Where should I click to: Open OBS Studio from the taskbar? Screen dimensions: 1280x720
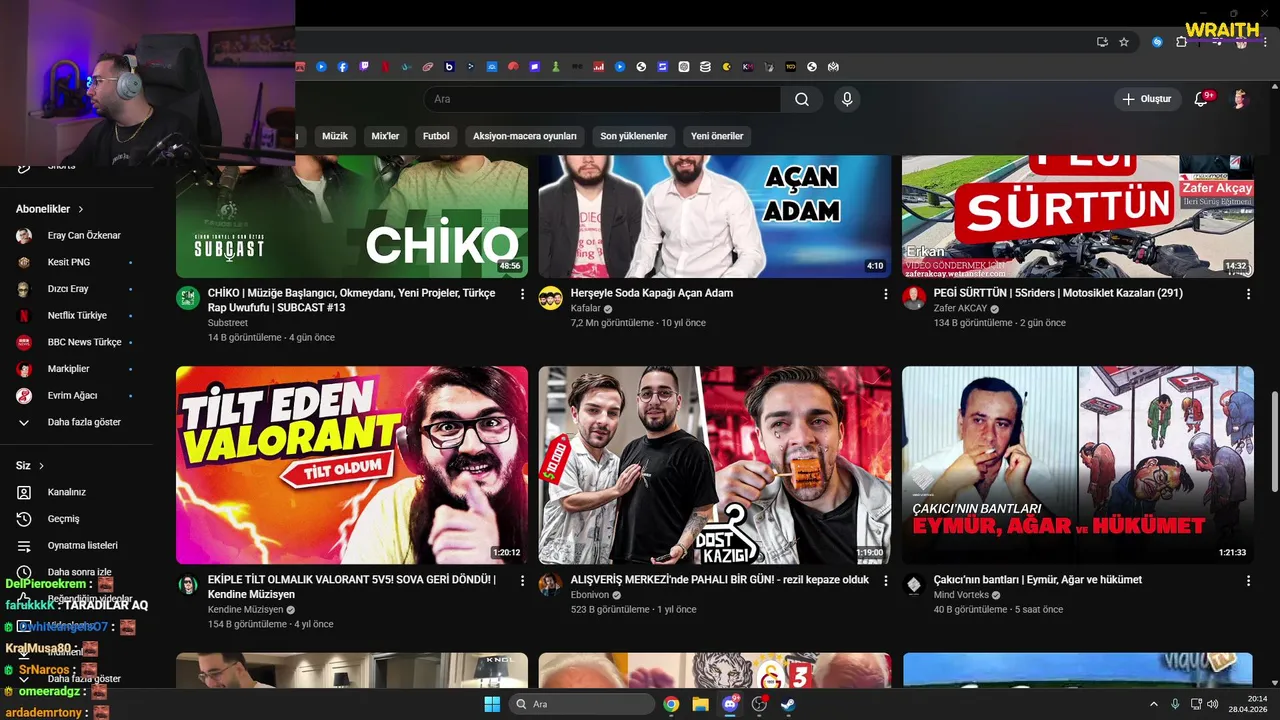coord(759,704)
